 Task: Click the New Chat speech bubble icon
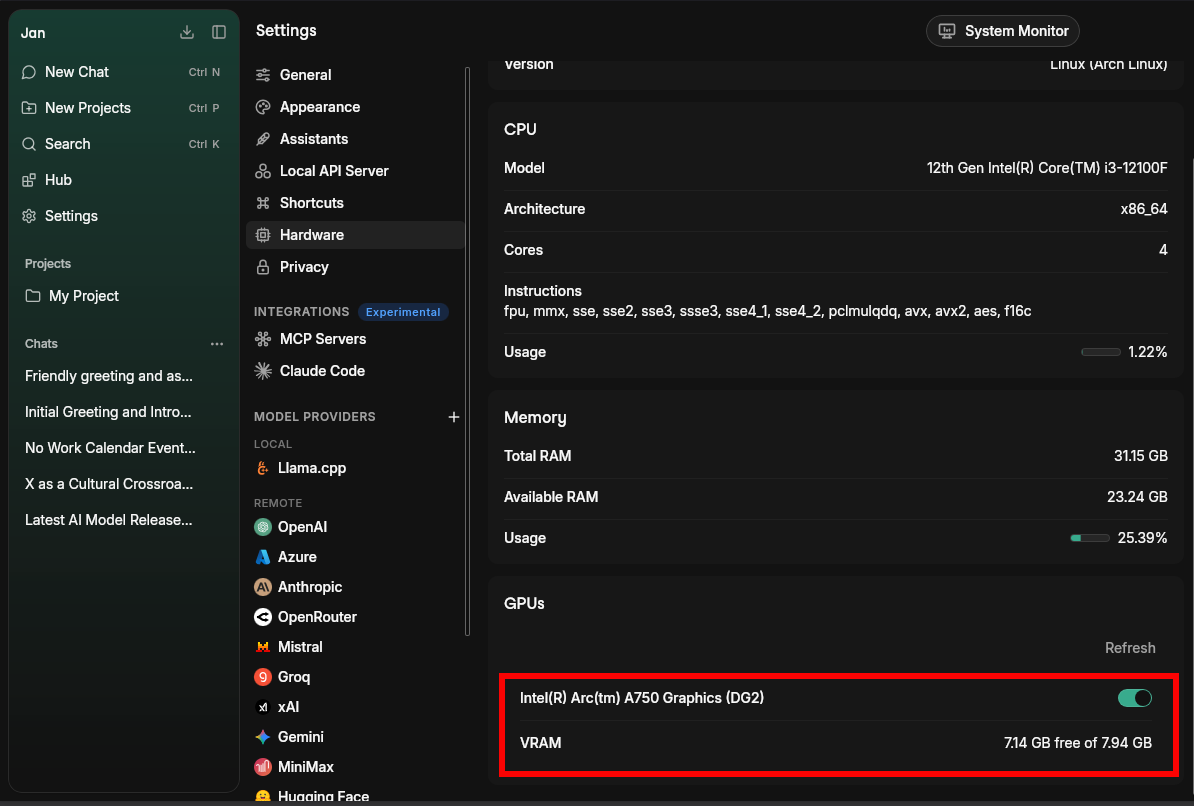(x=29, y=72)
